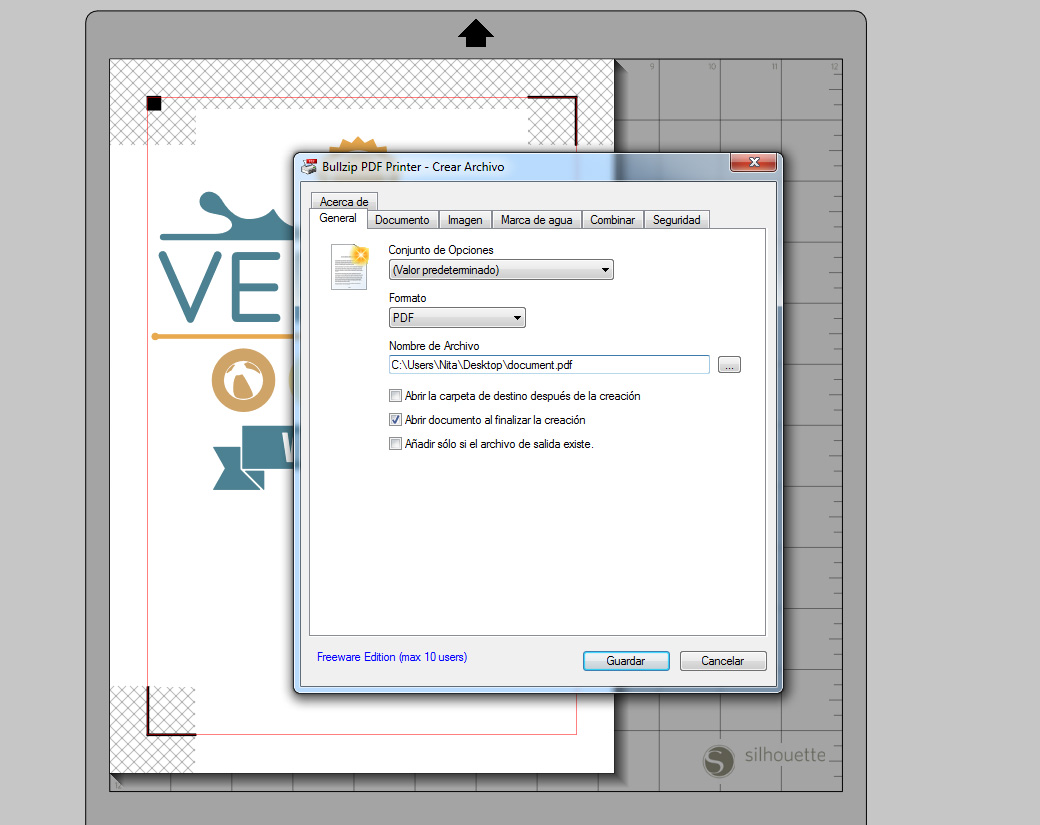Click the black registration square on the page
Image resolution: width=1040 pixels, height=825 pixels.
154,103
